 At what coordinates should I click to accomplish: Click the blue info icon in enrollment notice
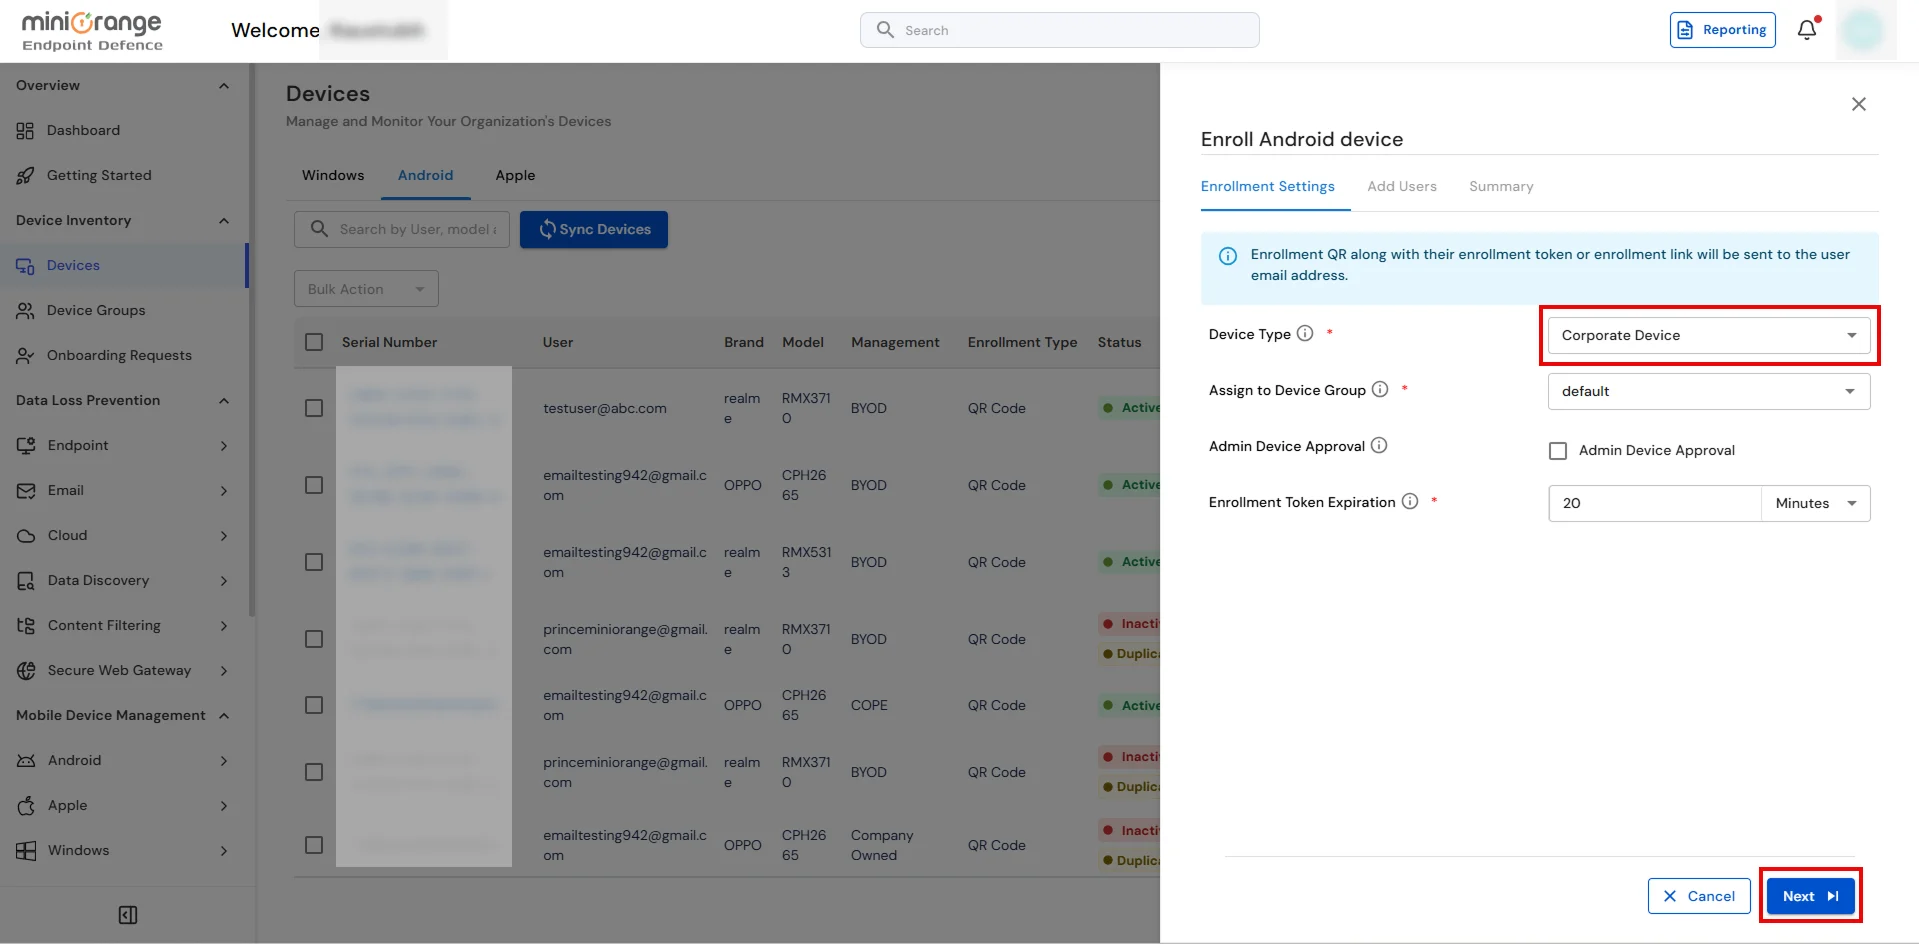[x=1228, y=256]
